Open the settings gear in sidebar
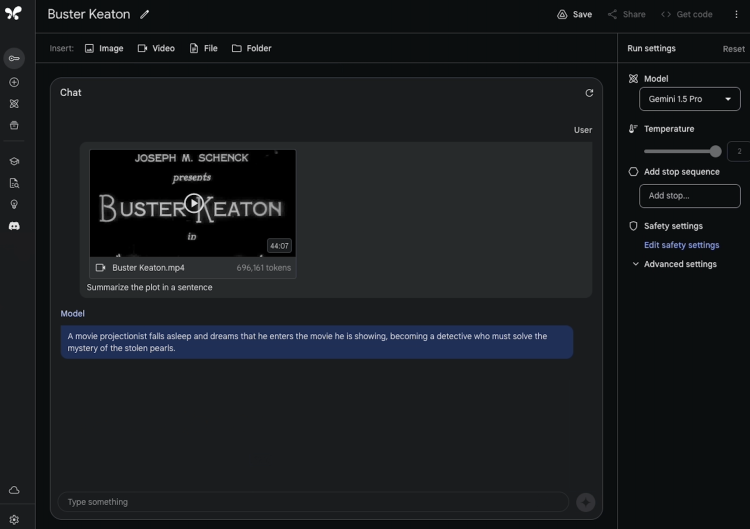 tap(14, 519)
